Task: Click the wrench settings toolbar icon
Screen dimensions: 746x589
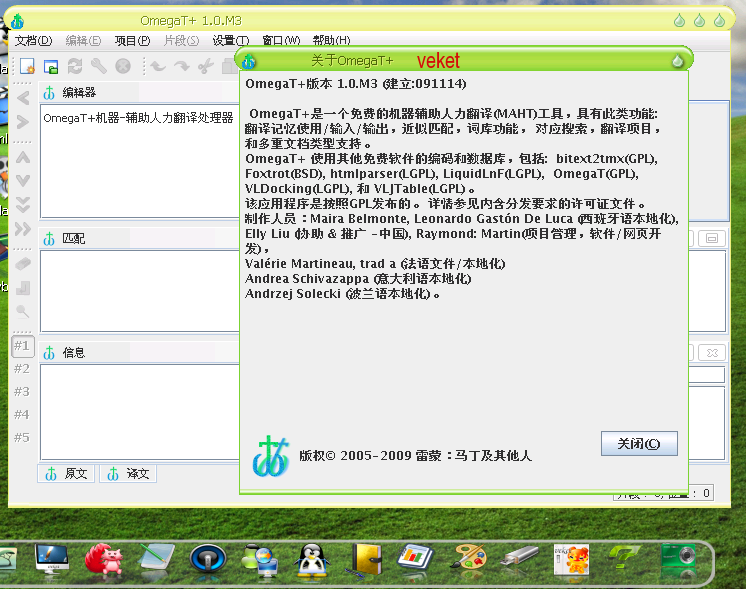Action: pyautogui.click(x=99, y=66)
